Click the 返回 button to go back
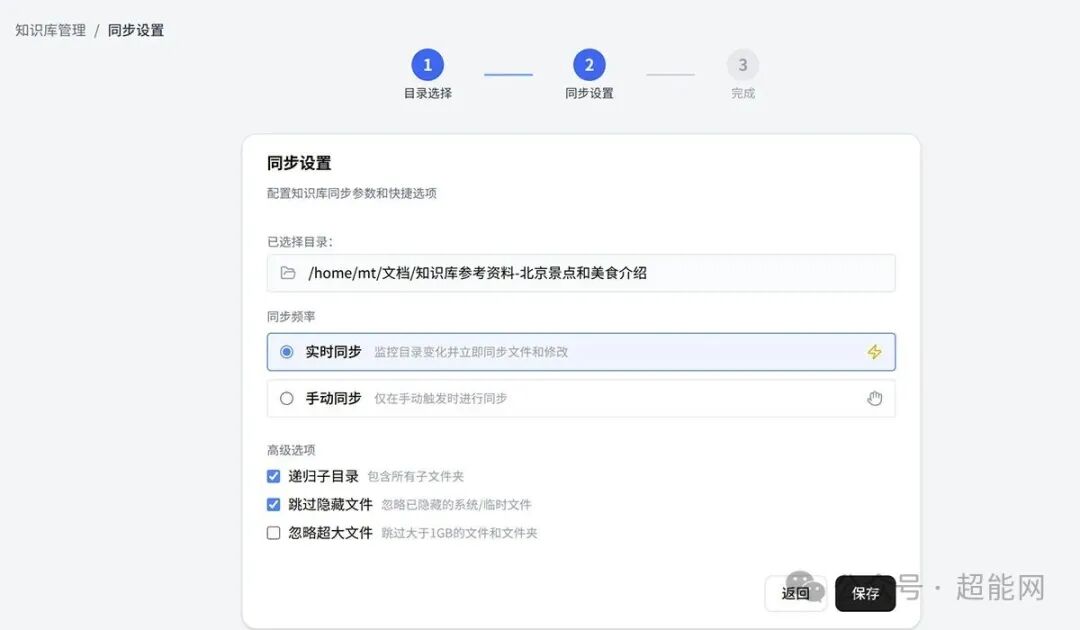The image size is (1080, 630). [795, 592]
